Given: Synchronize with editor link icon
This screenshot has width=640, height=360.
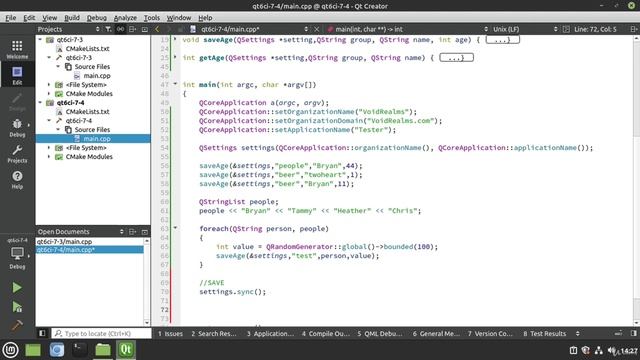Looking at the screenshot, I should (120, 29).
